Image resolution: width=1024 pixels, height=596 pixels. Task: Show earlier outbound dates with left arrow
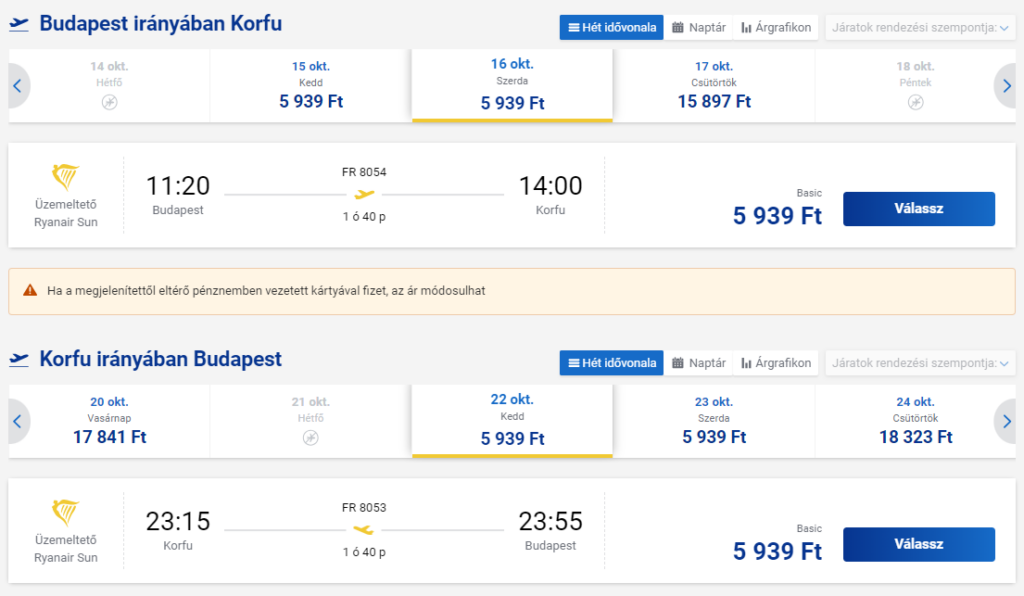coord(18,86)
